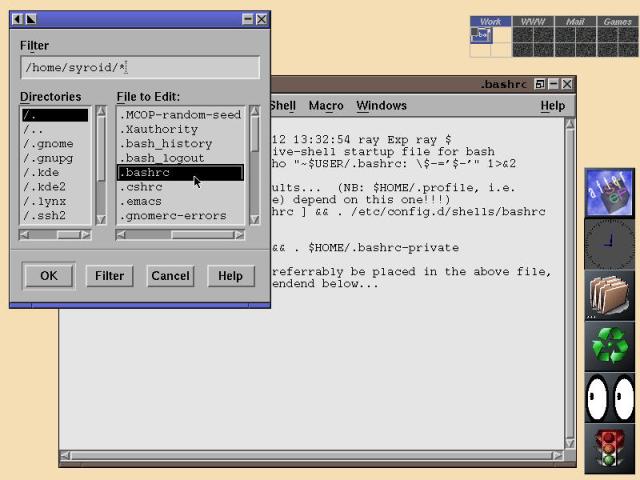This screenshot has height=480, width=640.
Task: Select the /.gnupg directory
Action: click(x=55, y=158)
